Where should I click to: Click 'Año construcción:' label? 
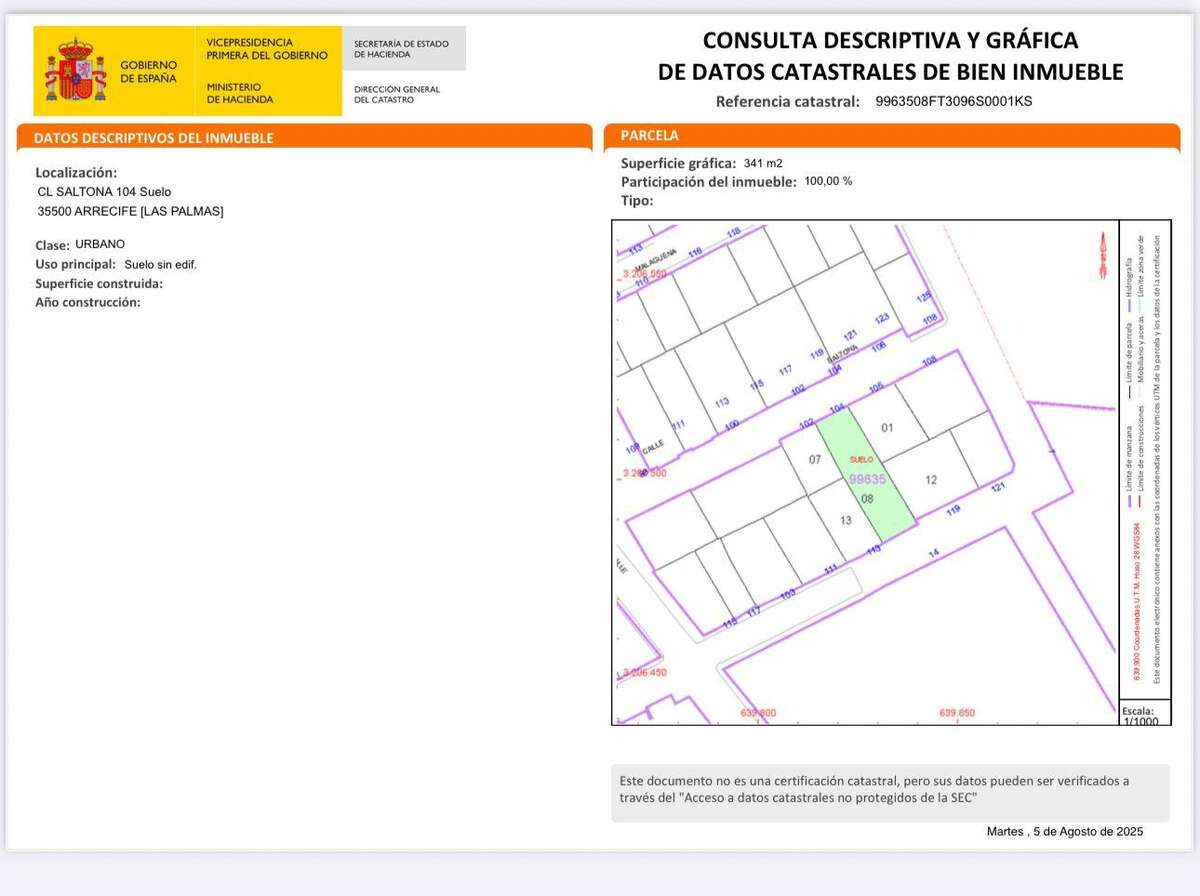pos(87,302)
